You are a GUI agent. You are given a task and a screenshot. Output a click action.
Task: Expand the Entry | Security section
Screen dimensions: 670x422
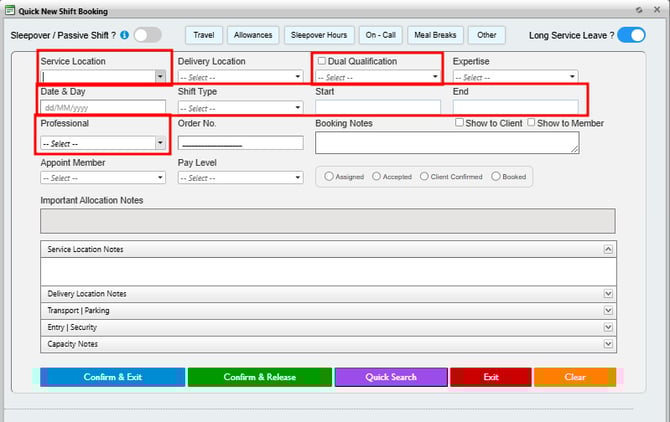click(607, 327)
